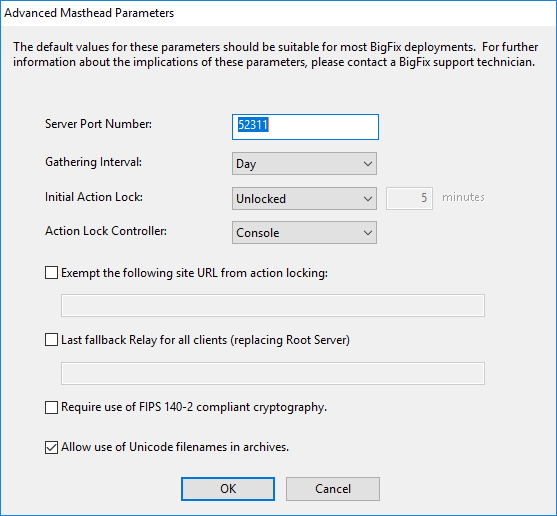Click the Server Port Number label
557x516 pixels.
[98, 124]
